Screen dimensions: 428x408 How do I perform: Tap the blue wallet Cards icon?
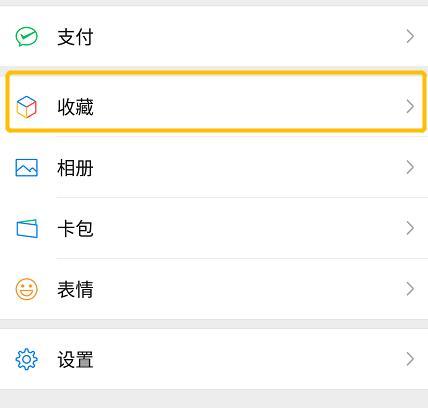(27, 228)
